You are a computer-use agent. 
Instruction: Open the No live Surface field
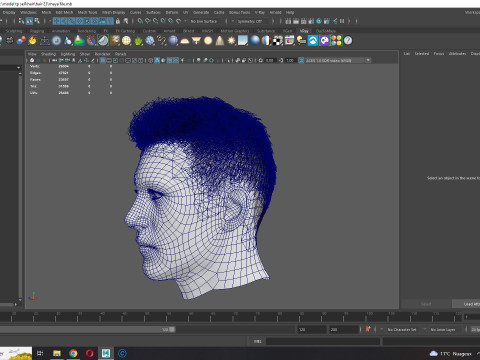[x=206, y=21]
